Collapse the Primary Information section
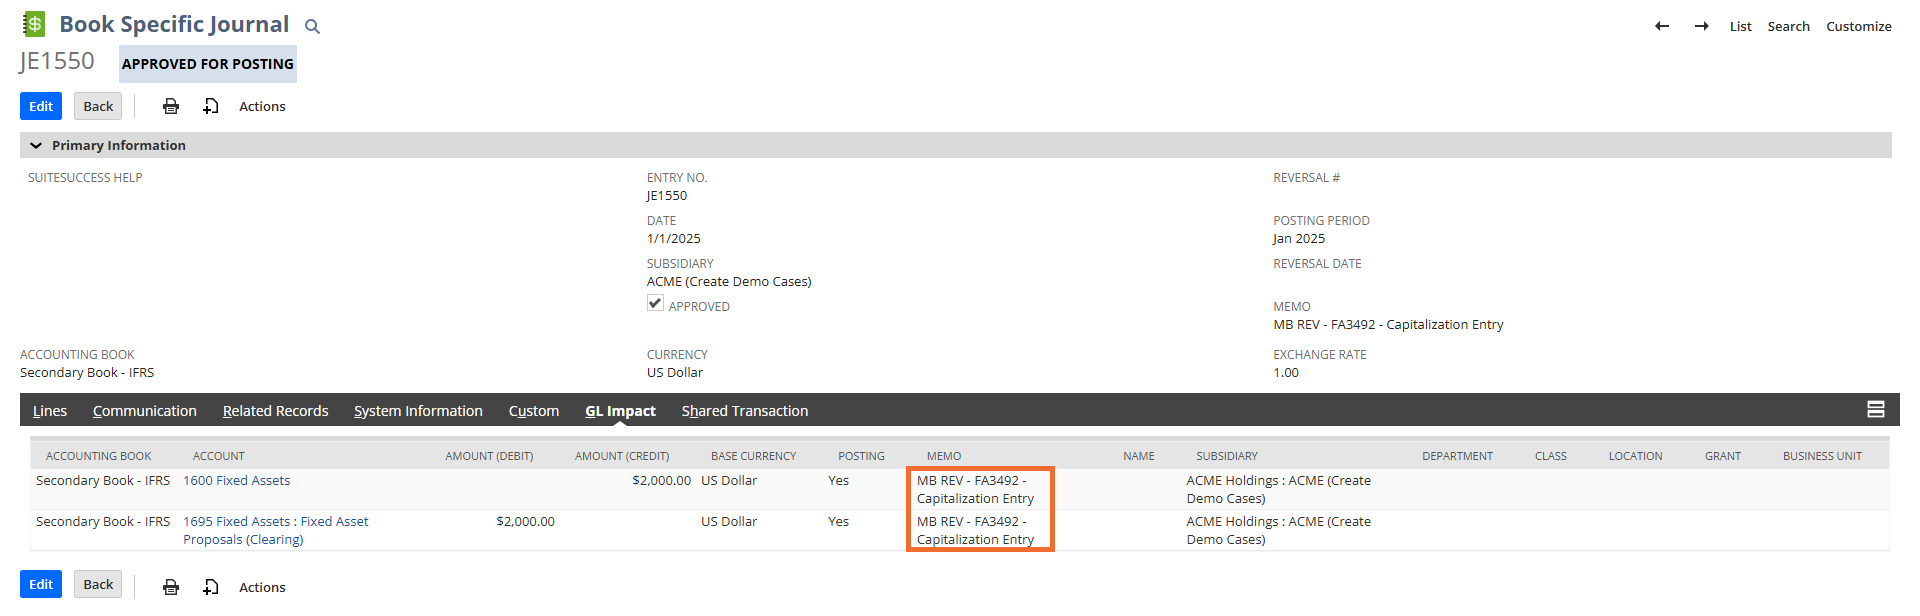The width and height of the screenshot is (1920, 616). [36, 145]
